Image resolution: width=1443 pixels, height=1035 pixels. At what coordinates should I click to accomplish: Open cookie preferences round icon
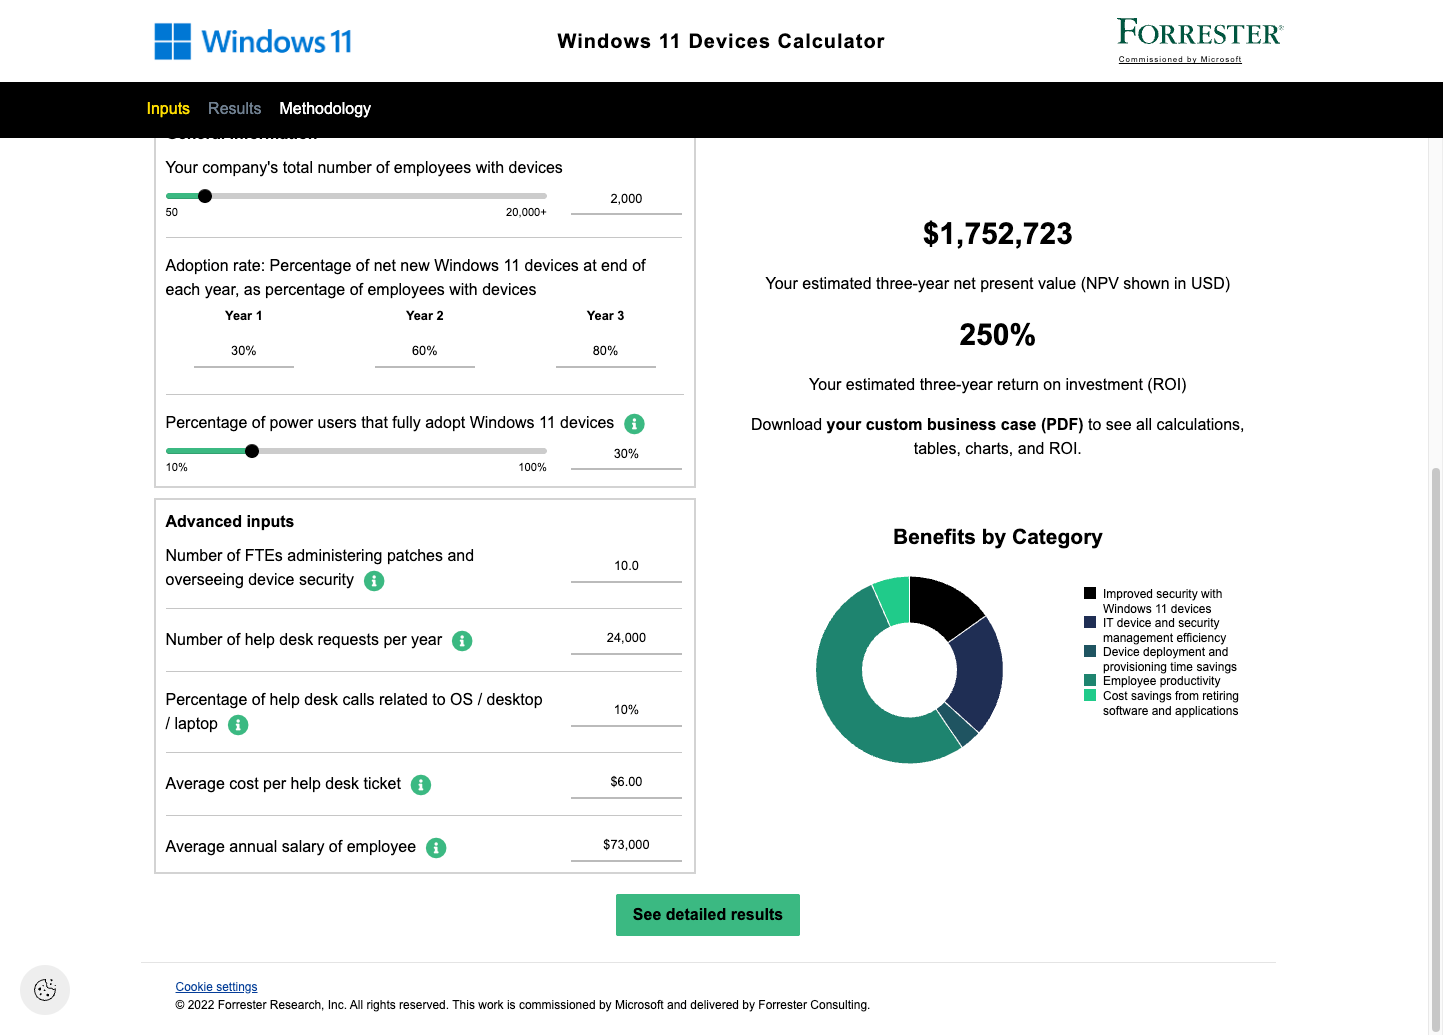tap(45, 990)
